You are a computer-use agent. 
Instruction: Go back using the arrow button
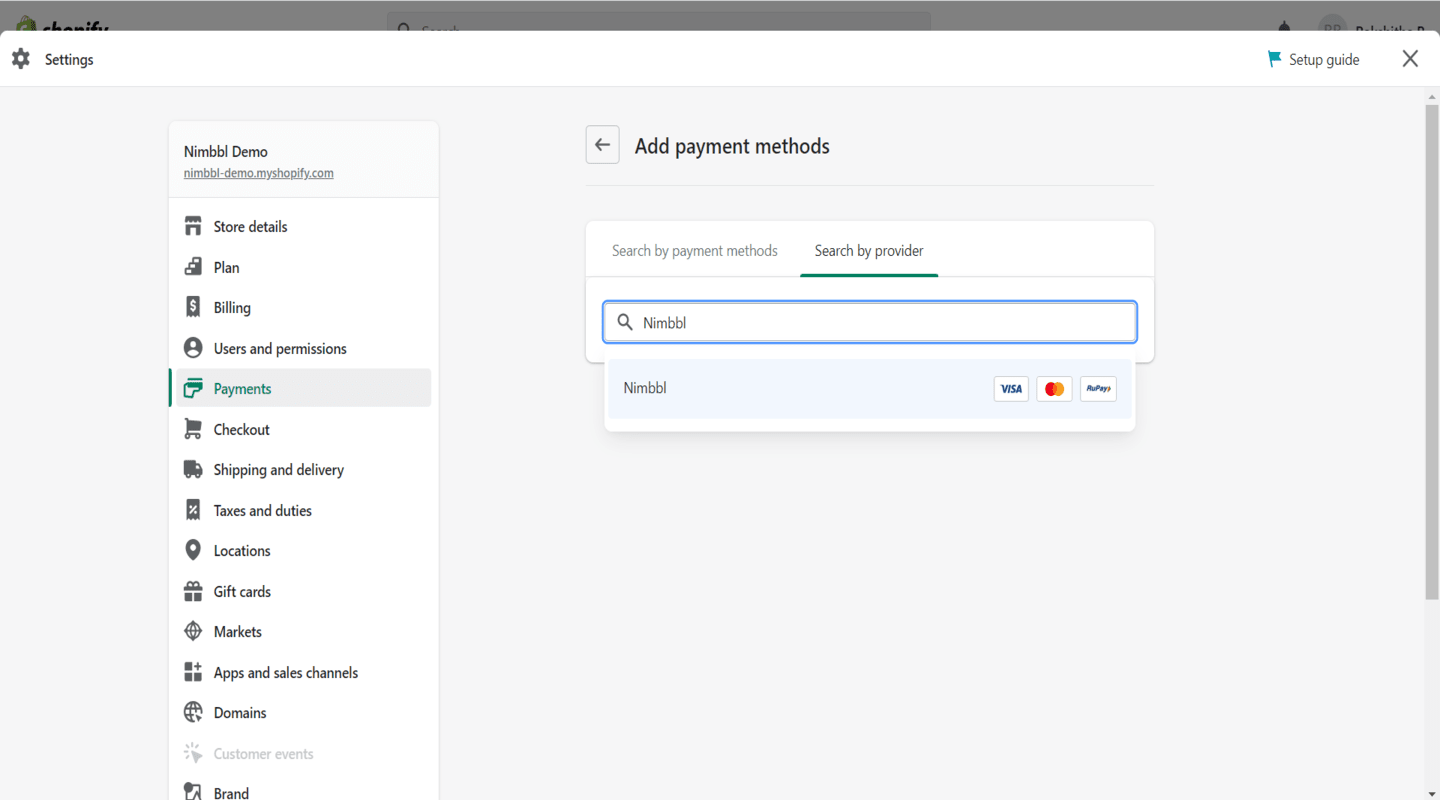(602, 145)
